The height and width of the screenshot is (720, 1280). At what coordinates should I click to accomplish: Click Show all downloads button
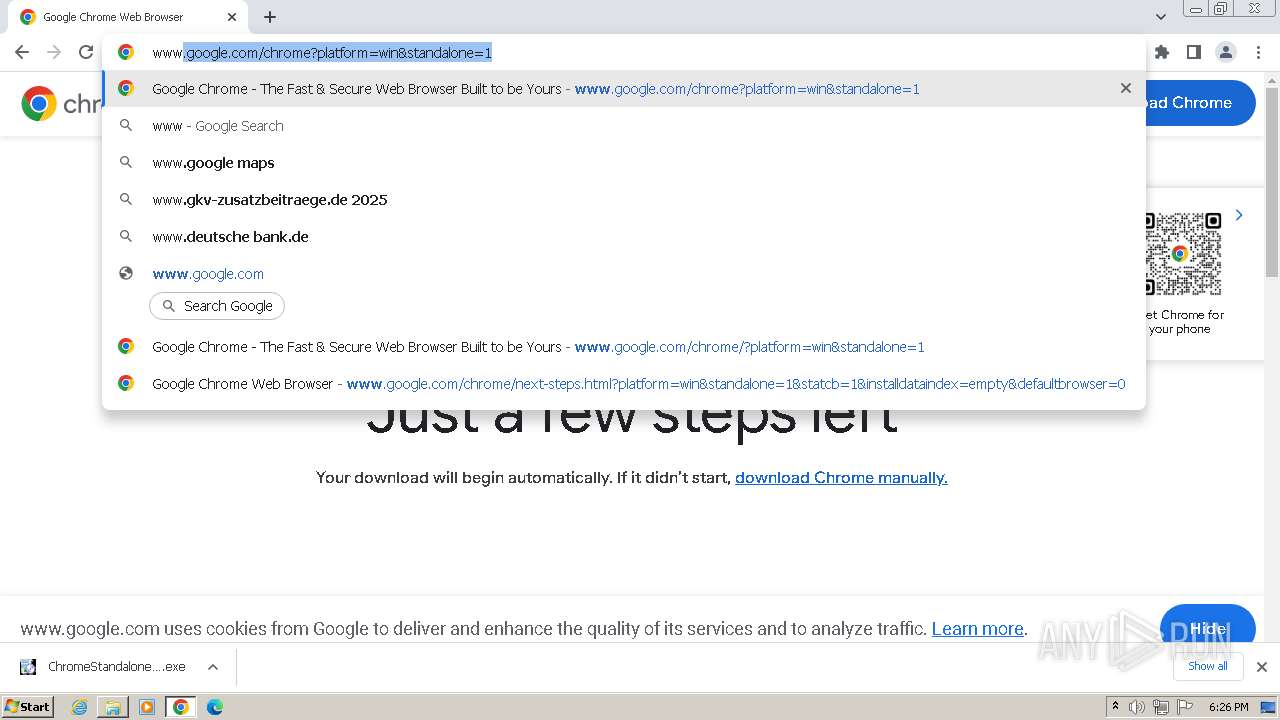(1208, 666)
